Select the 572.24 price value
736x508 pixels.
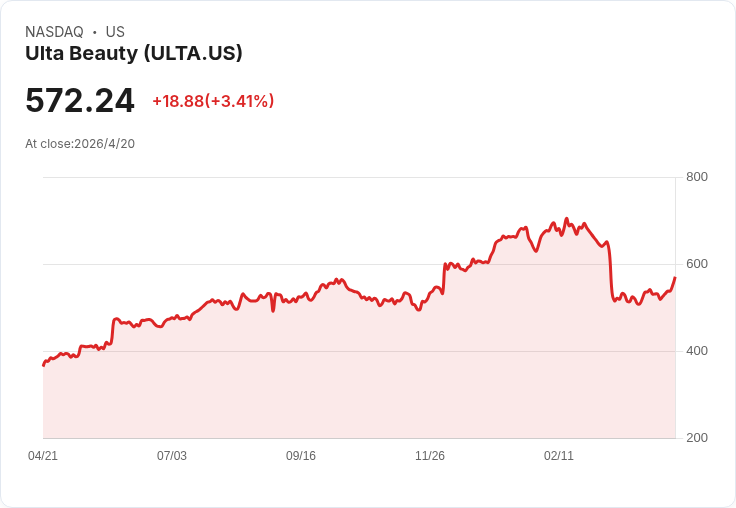(80, 100)
